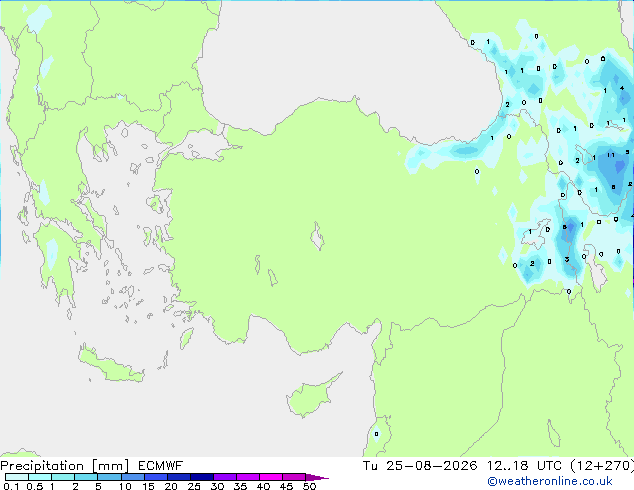Click the 30–35 mm purple legend box
The width and height of the screenshot is (634, 490).
click(224, 477)
